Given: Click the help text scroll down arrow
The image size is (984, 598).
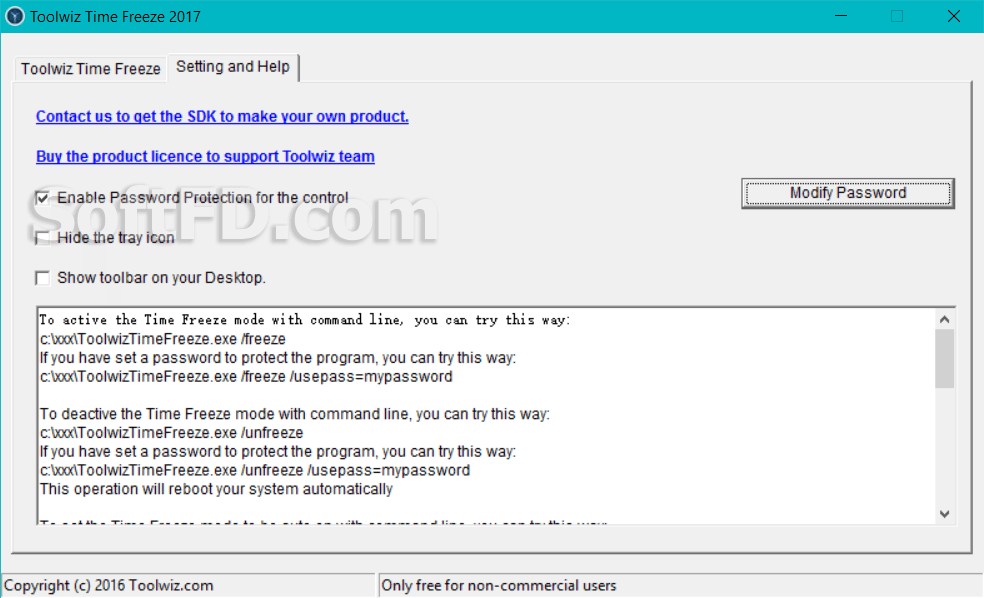Looking at the screenshot, I should point(944,514).
